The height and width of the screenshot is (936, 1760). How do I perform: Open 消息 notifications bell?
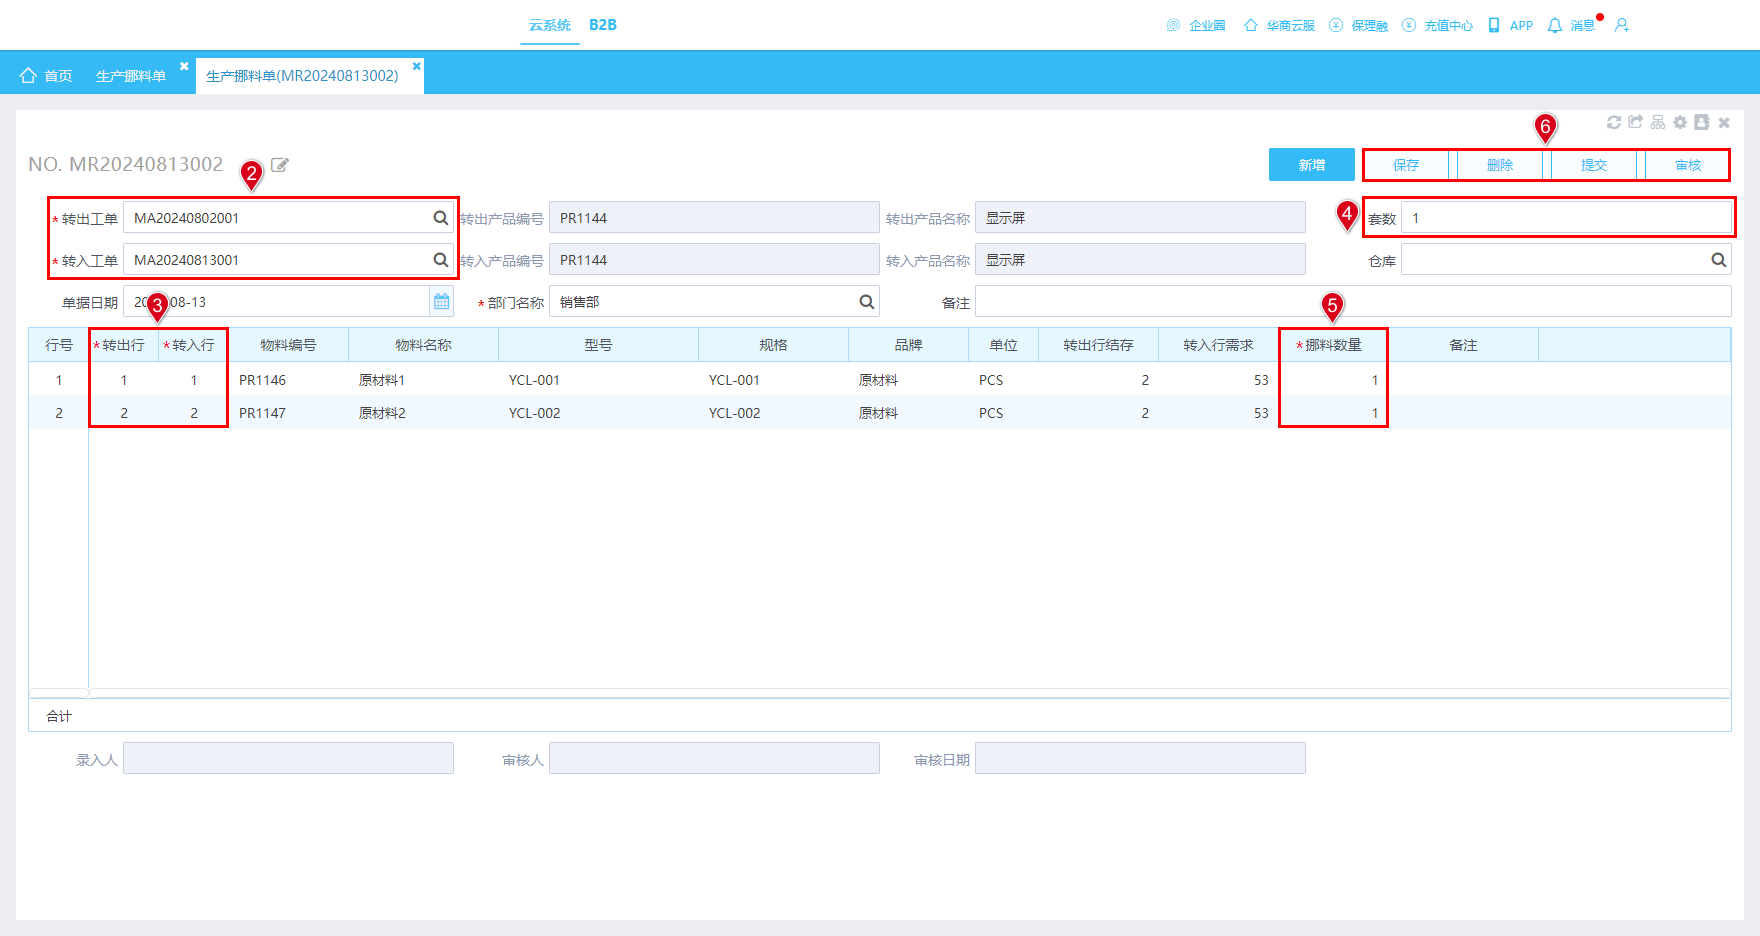[x=1555, y=25]
